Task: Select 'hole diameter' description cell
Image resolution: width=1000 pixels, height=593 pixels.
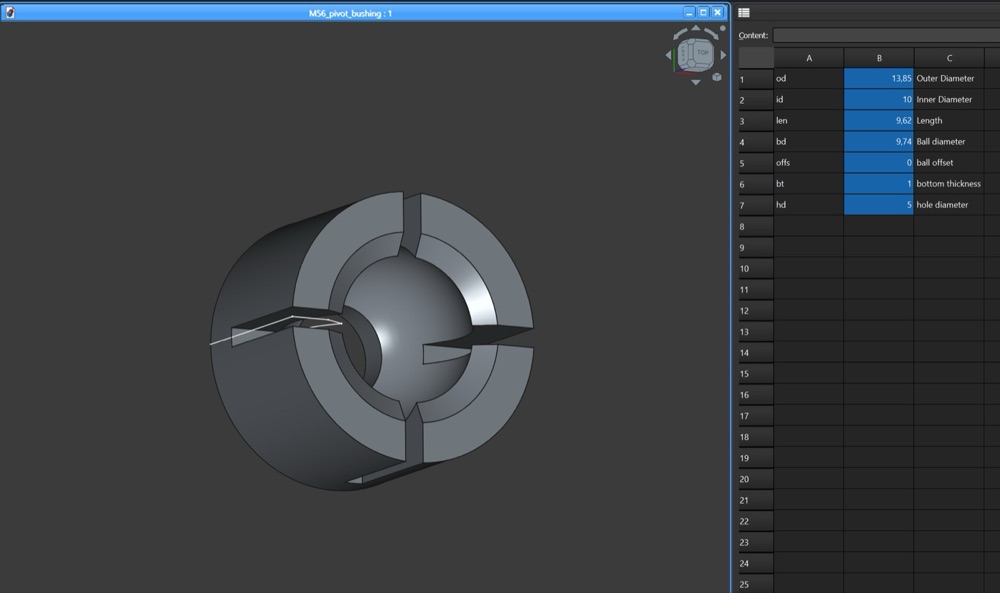Action: coord(949,205)
